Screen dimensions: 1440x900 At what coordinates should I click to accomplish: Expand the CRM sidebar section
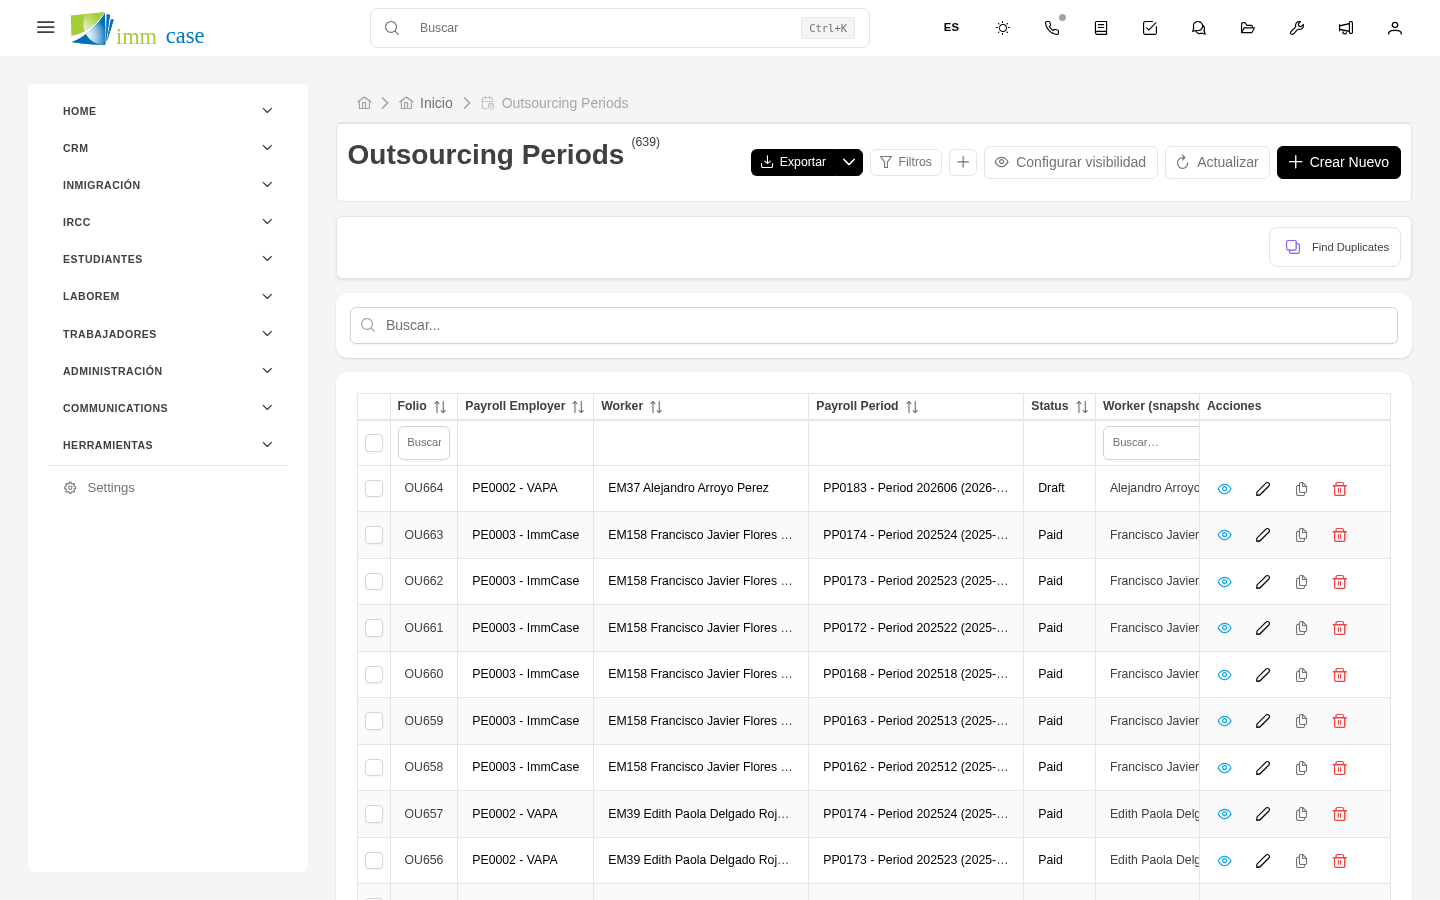[x=167, y=148]
